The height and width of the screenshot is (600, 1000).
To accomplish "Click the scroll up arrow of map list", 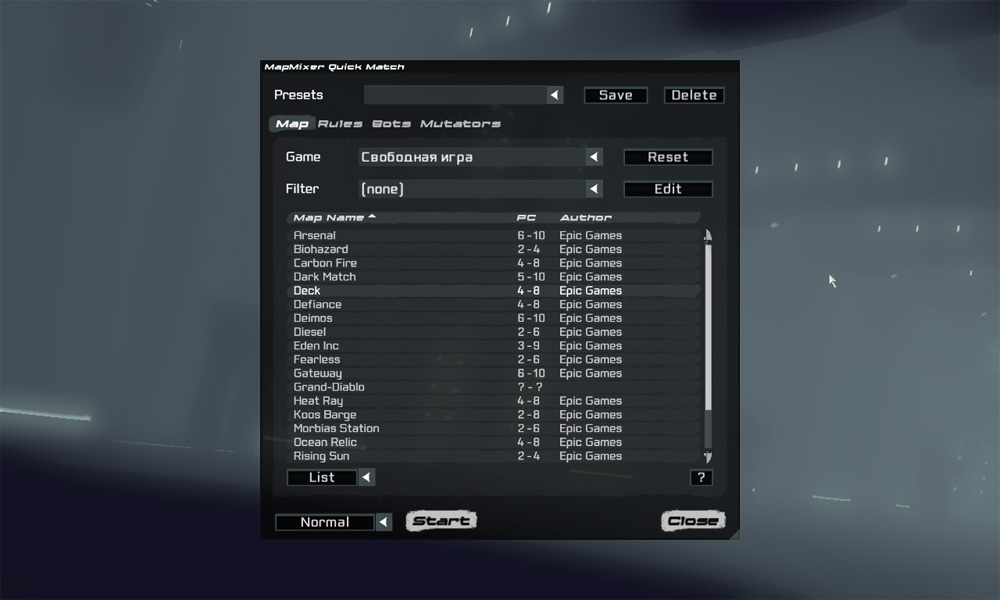I will (x=708, y=235).
